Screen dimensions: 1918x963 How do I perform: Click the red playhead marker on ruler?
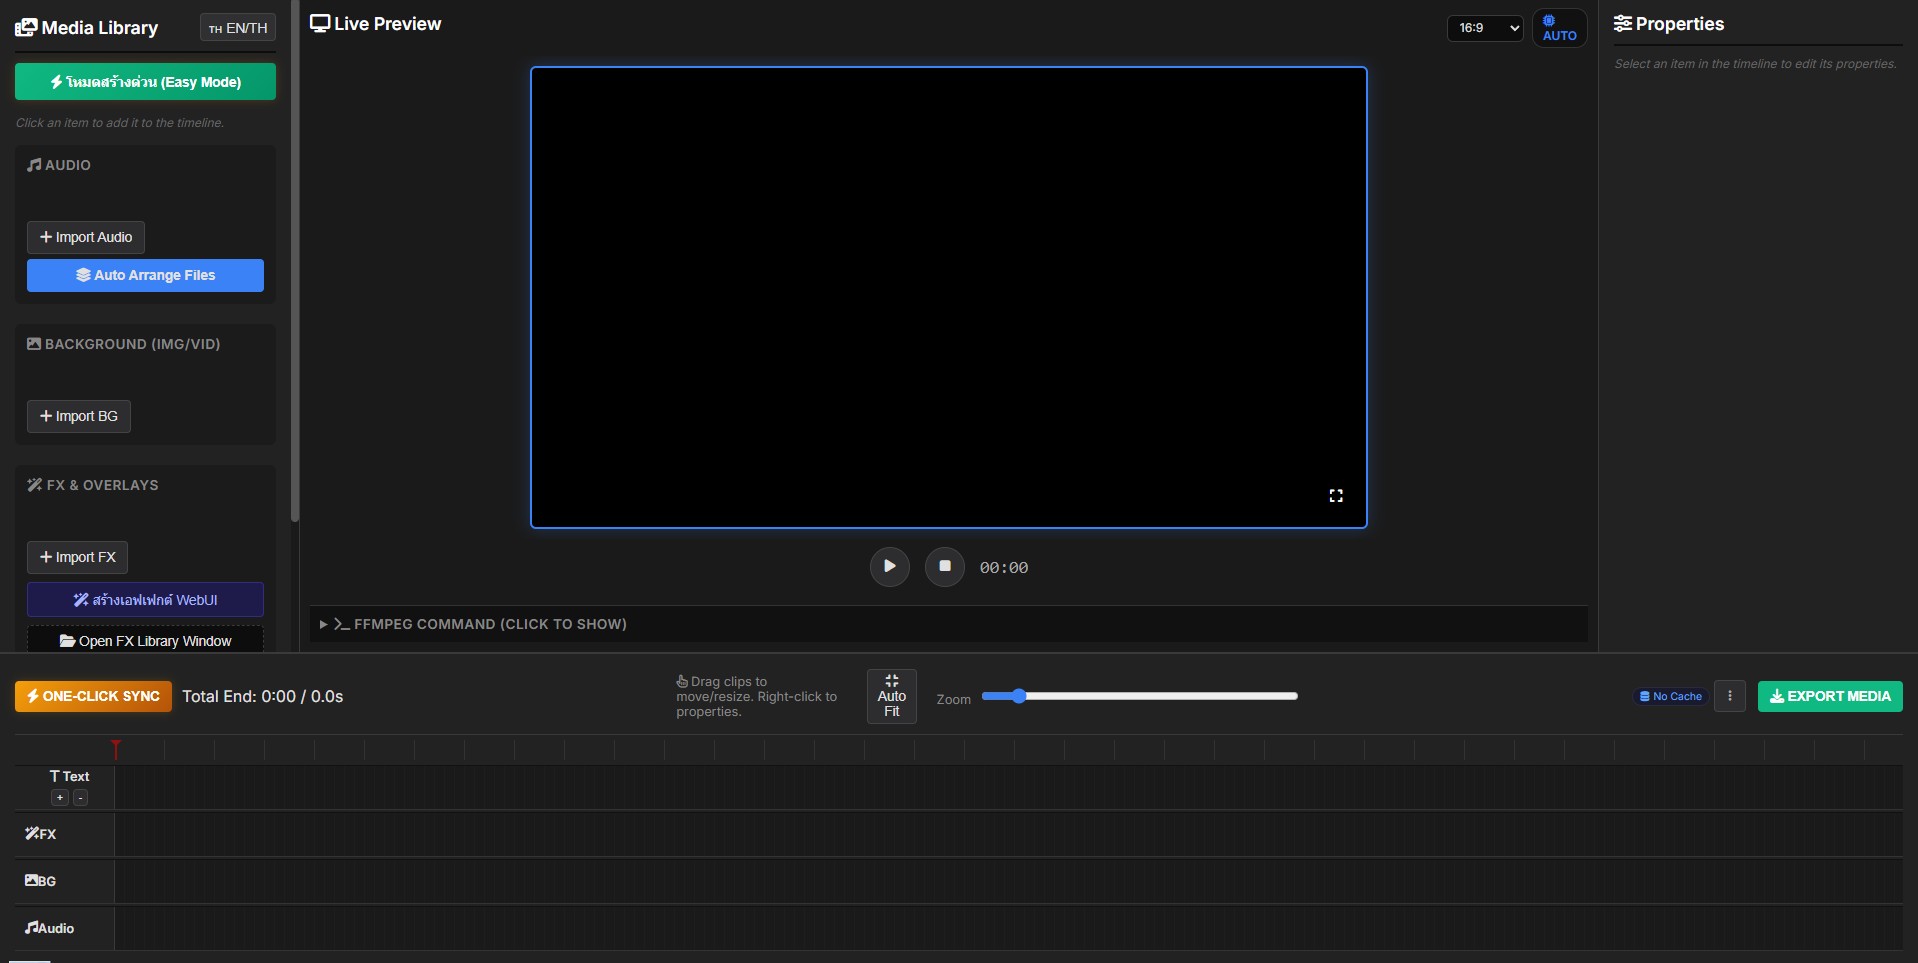[x=116, y=748]
